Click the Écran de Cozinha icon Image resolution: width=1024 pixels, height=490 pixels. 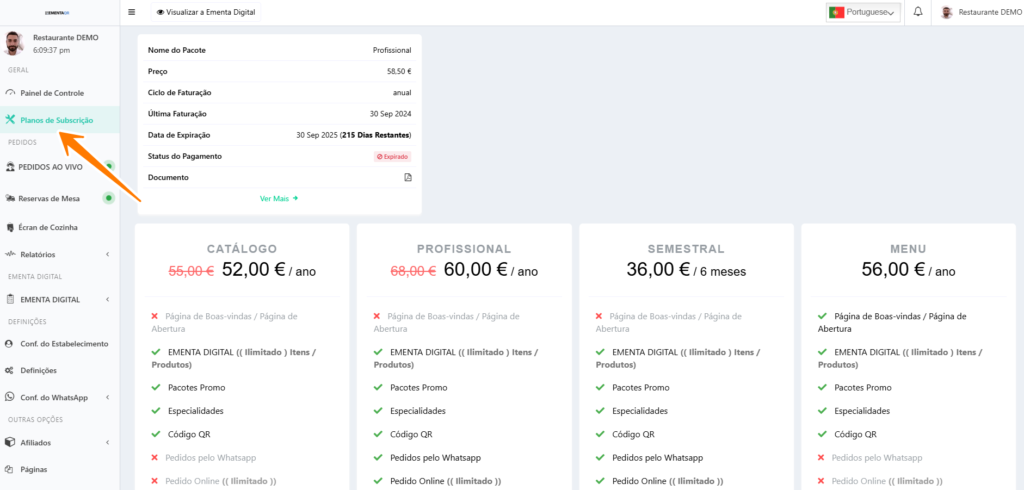tap(10, 227)
